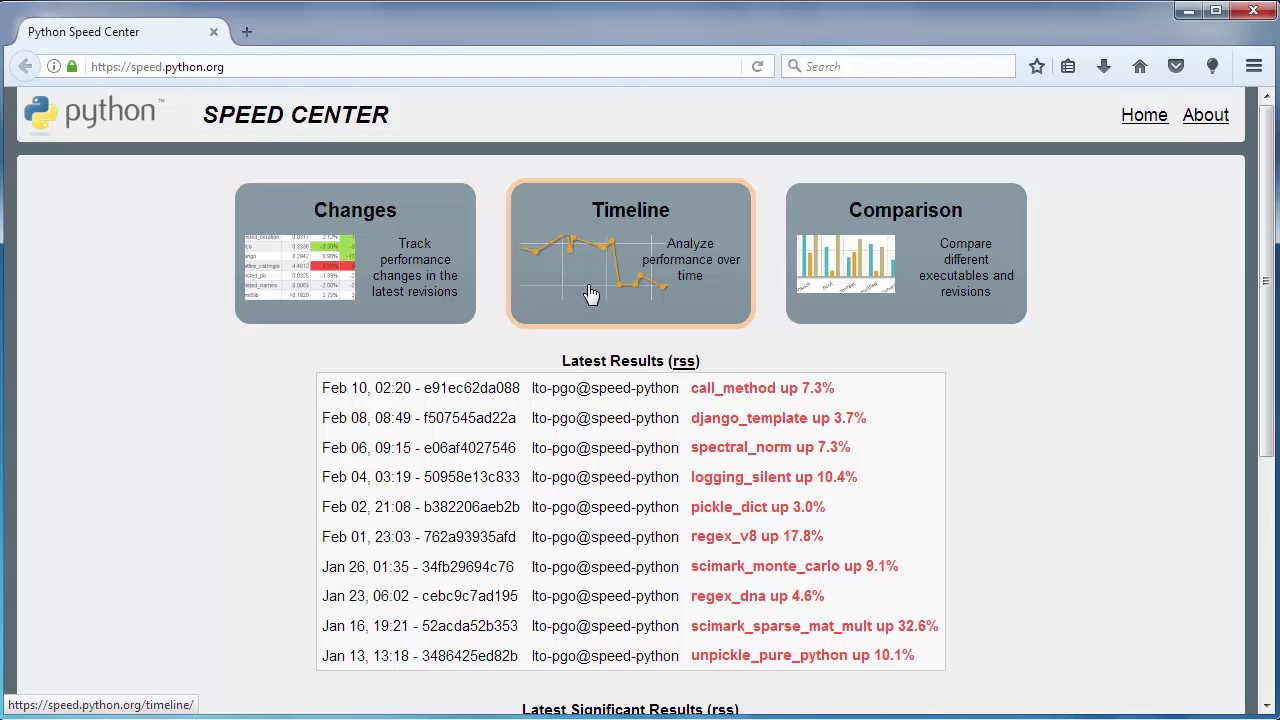Screen dimensions: 1280x720
Task: Click revision f507545ad22a date text
Action: click(x=419, y=418)
